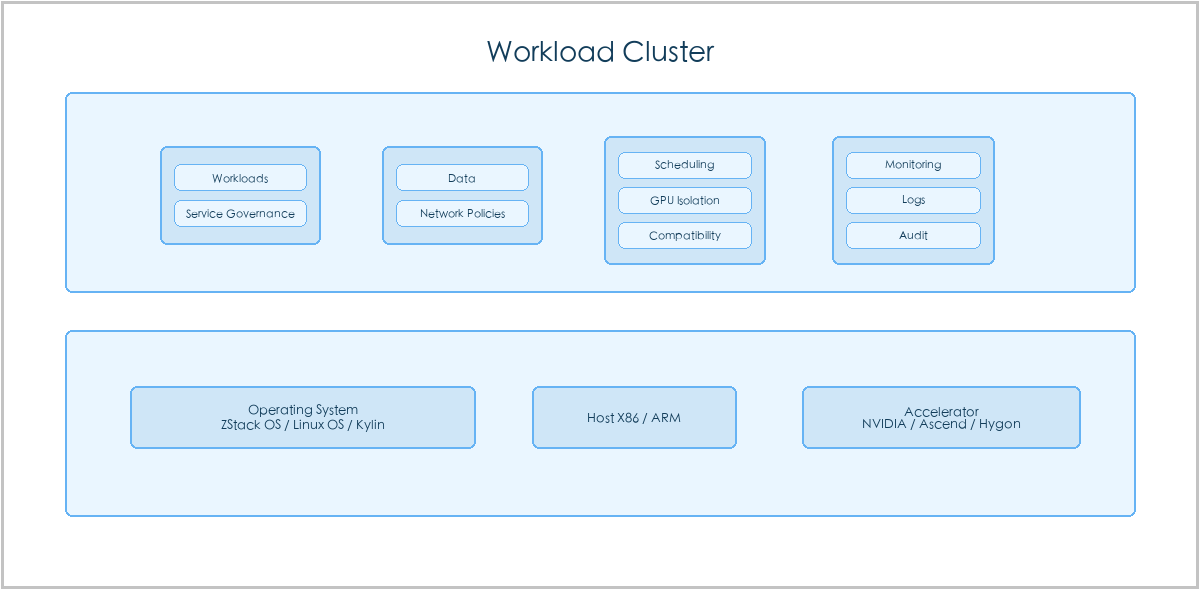Click the Network Policies box
Viewport: 1200px width, 590px height.
pyautogui.click(x=462, y=213)
